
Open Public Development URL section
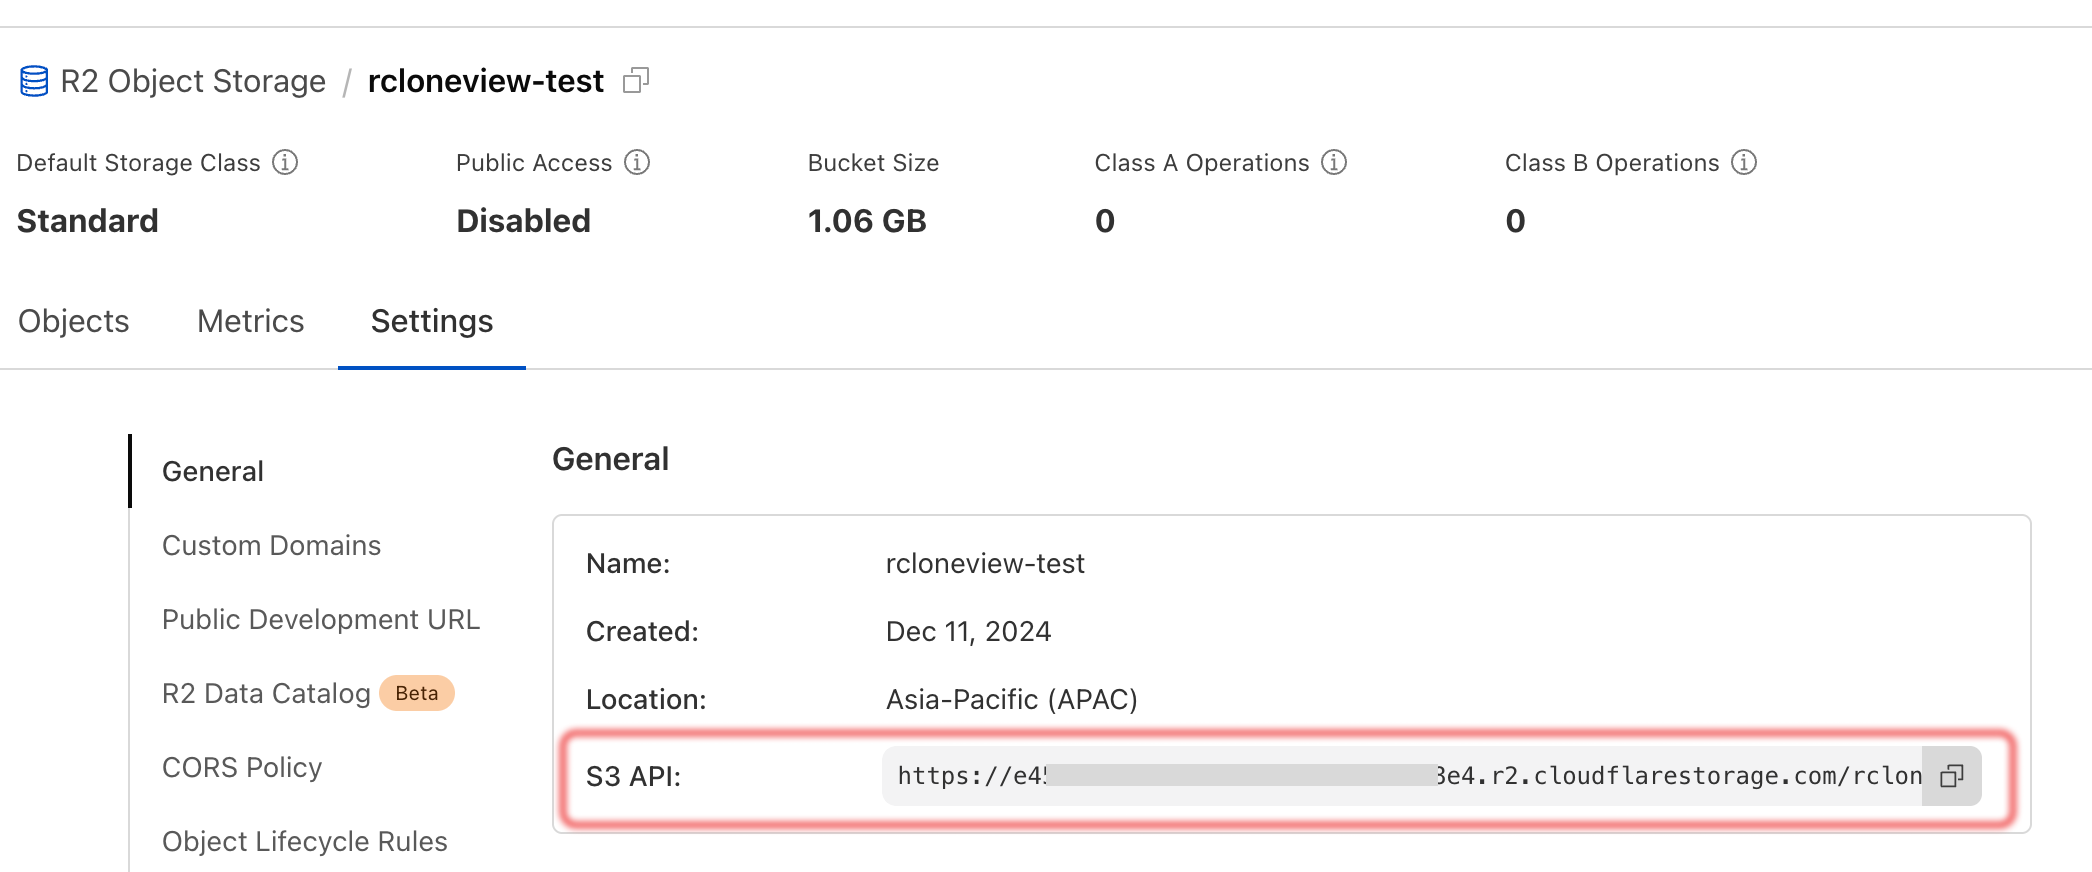[321, 619]
